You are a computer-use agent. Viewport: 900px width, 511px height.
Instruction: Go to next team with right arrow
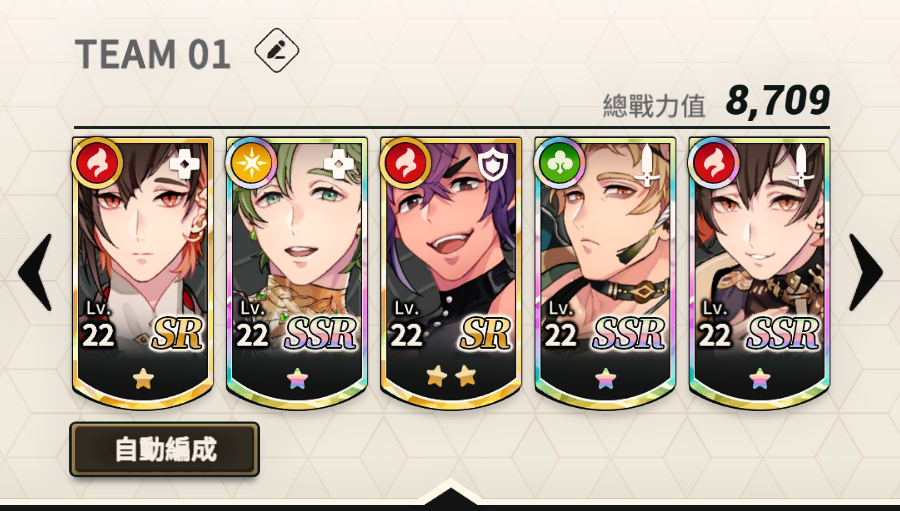(x=866, y=272)
